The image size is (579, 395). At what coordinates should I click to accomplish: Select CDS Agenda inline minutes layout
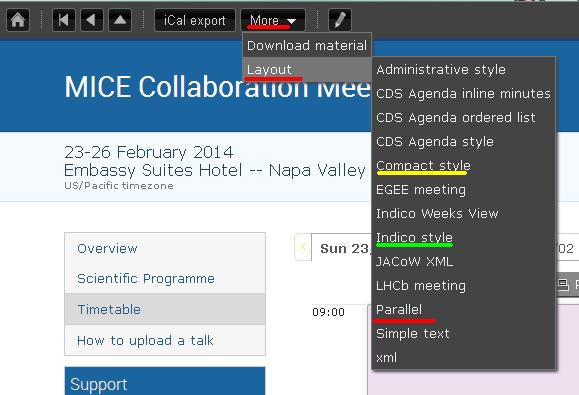tap(463, 93)
